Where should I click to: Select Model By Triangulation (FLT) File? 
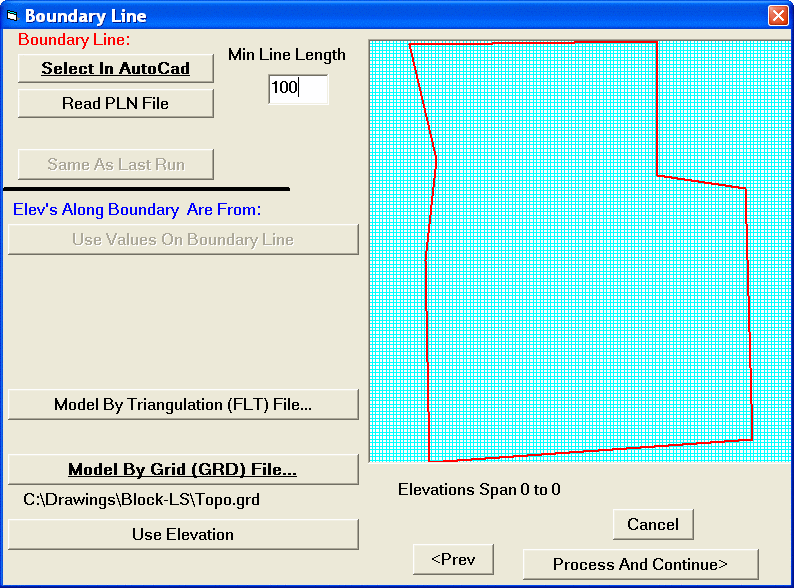[x=183, y=404]
